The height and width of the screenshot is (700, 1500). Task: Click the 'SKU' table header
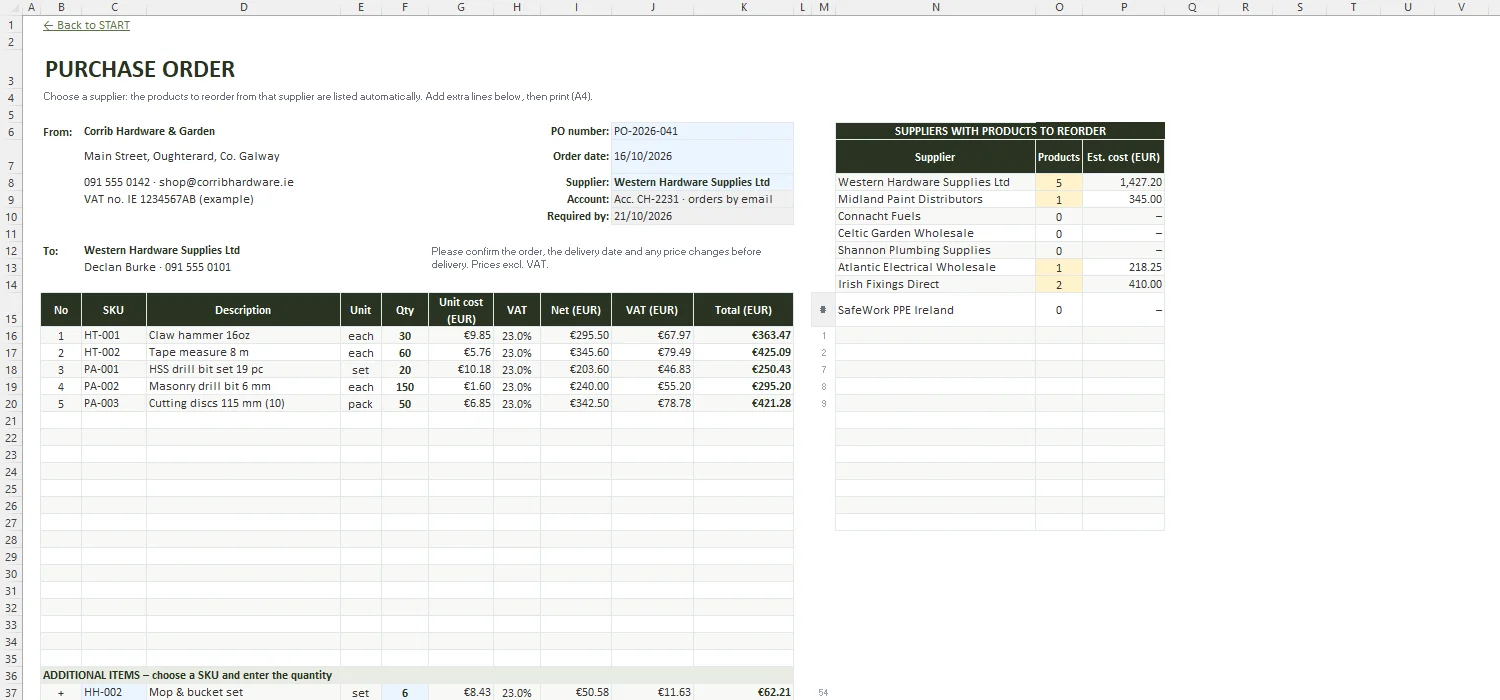[114, 310]
